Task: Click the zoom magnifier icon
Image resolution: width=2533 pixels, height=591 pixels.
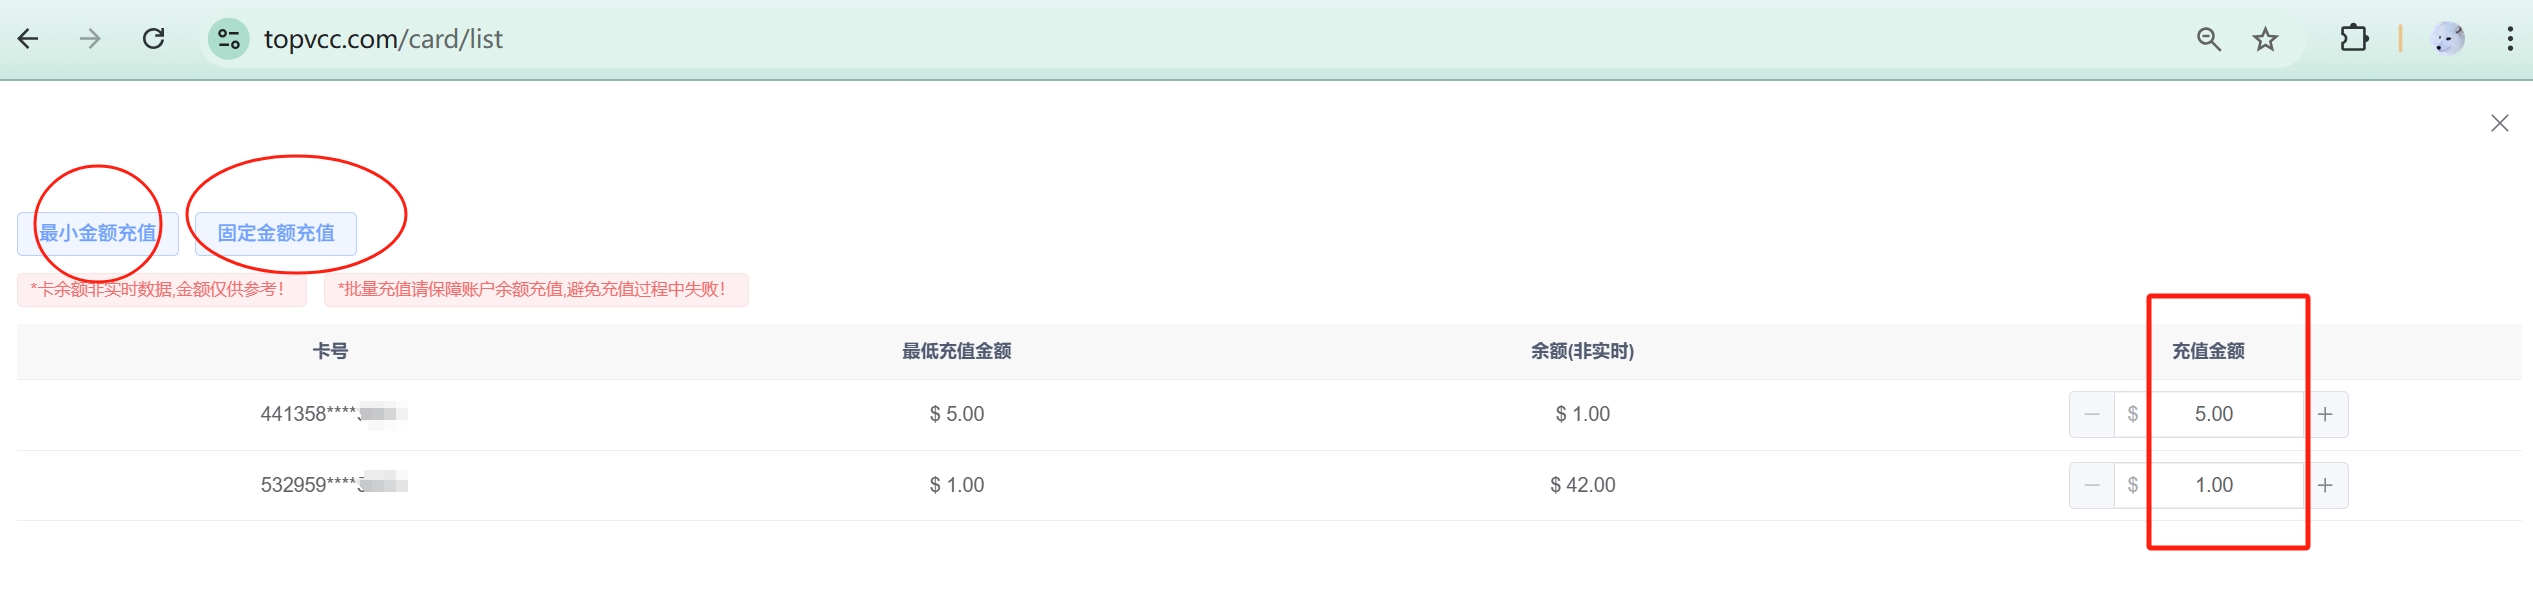Action: (2208, 39)
